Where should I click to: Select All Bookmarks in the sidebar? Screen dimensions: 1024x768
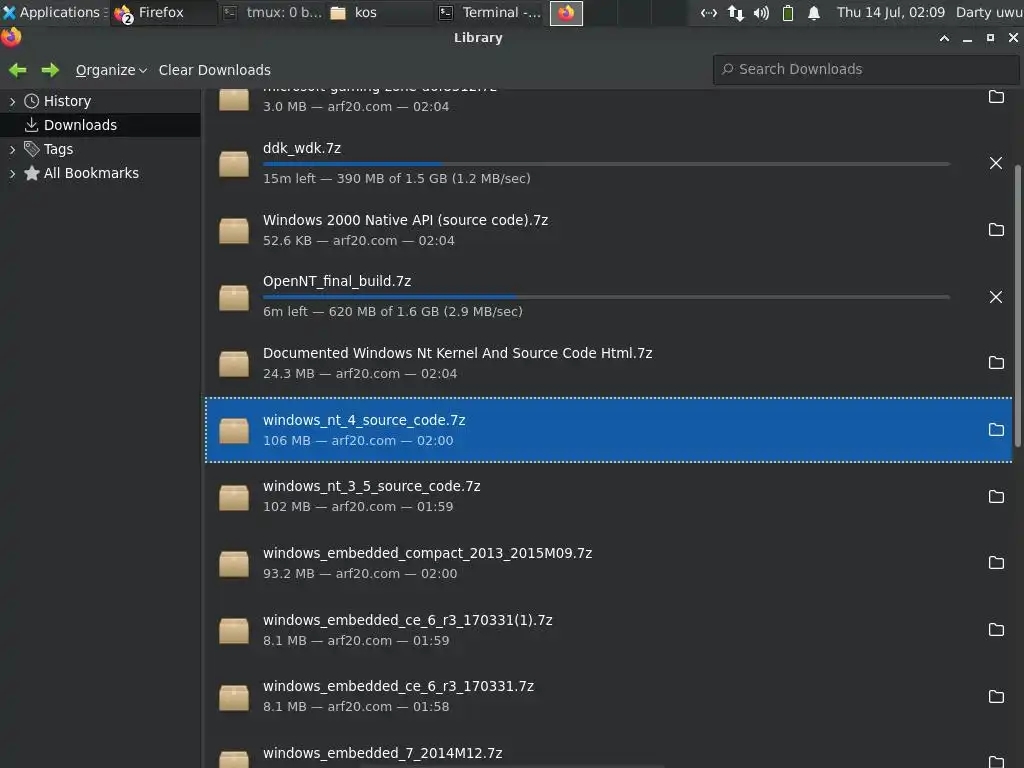click(x=91, y=173)
